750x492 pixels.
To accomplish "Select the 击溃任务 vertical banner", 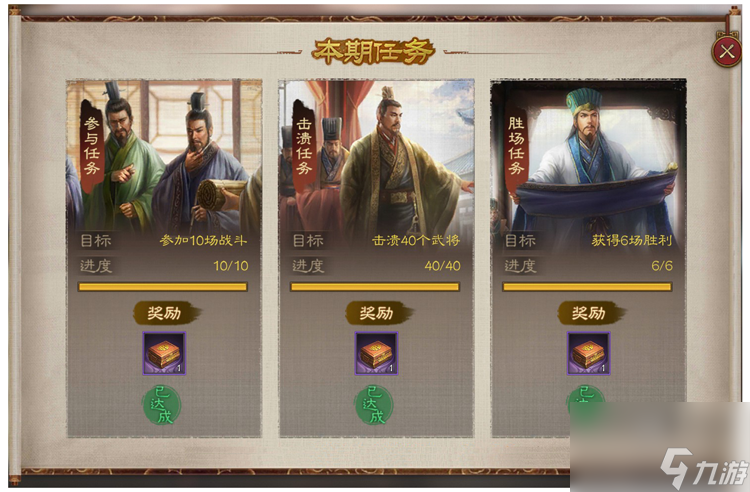I will [304, 145].
